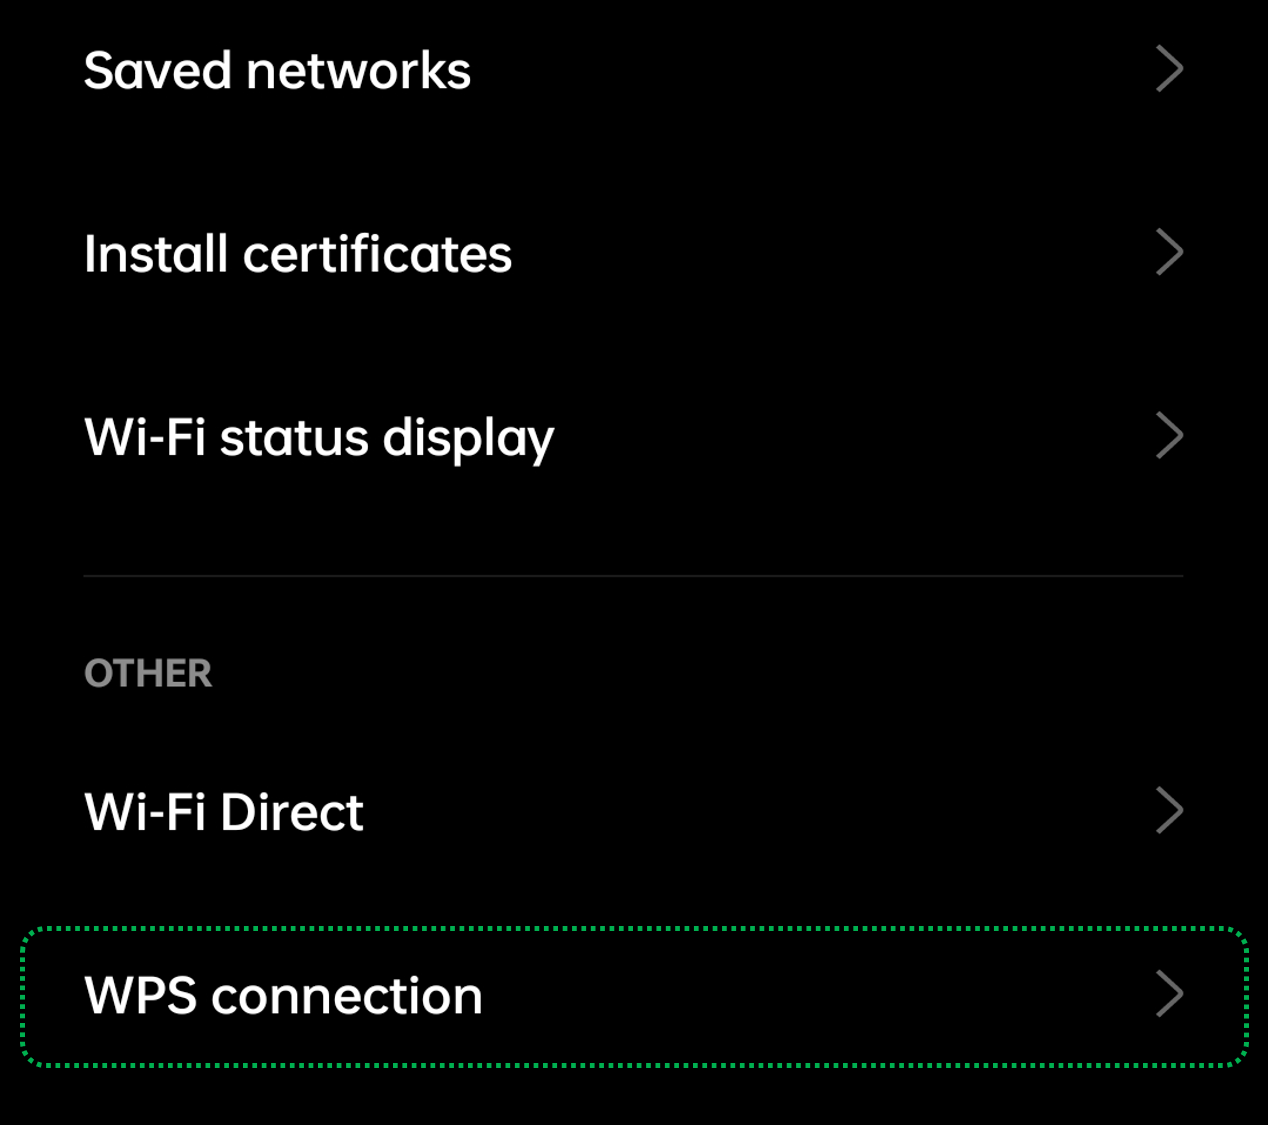Expand WPS connection using its chevron
This screenshot has width=1268, height=1125.
[x=1169, y=995]
